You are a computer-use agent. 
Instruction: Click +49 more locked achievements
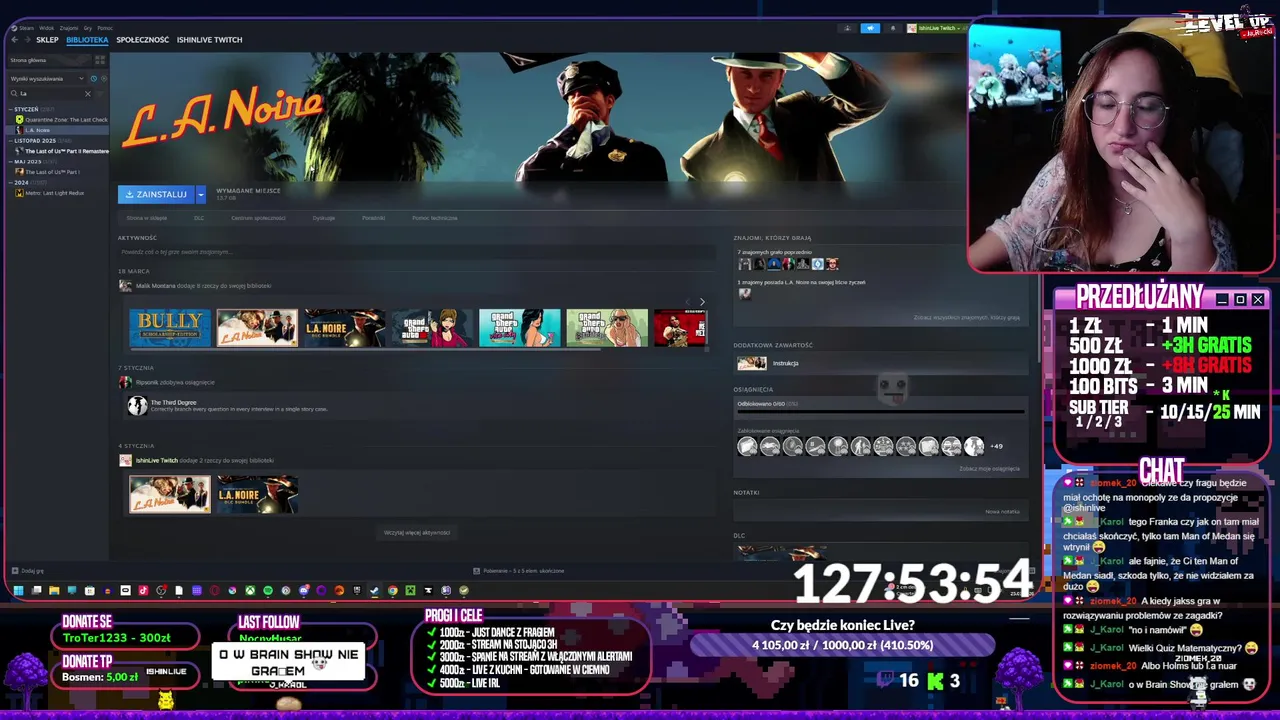(996, 446)
